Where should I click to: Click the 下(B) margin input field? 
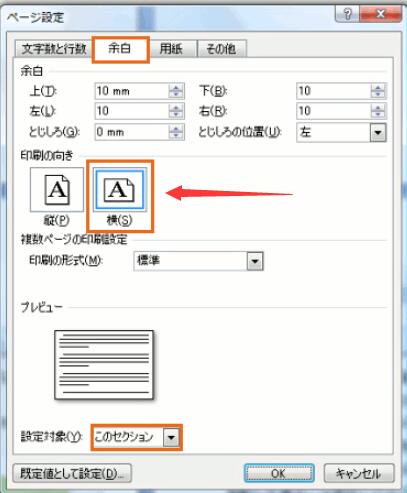pyautogui.click(x=333, y=91)
